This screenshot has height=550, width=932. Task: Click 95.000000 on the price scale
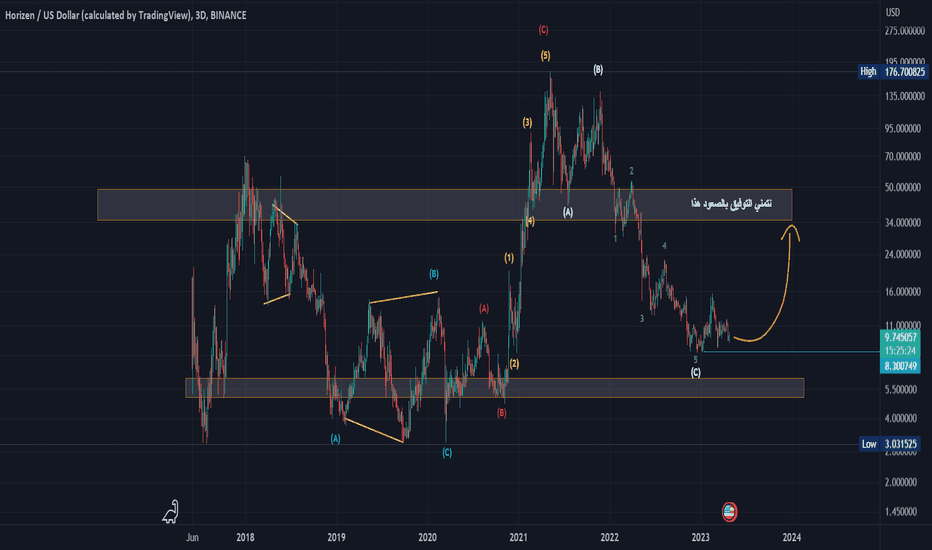(x=905, y=128)
